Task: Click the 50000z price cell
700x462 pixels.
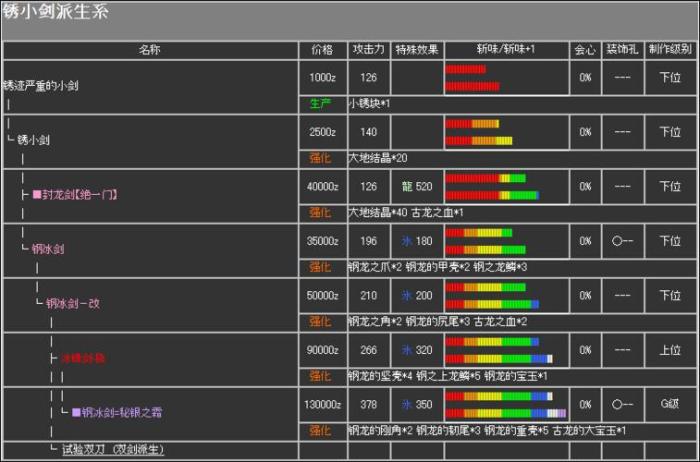Action: point(322,296)
